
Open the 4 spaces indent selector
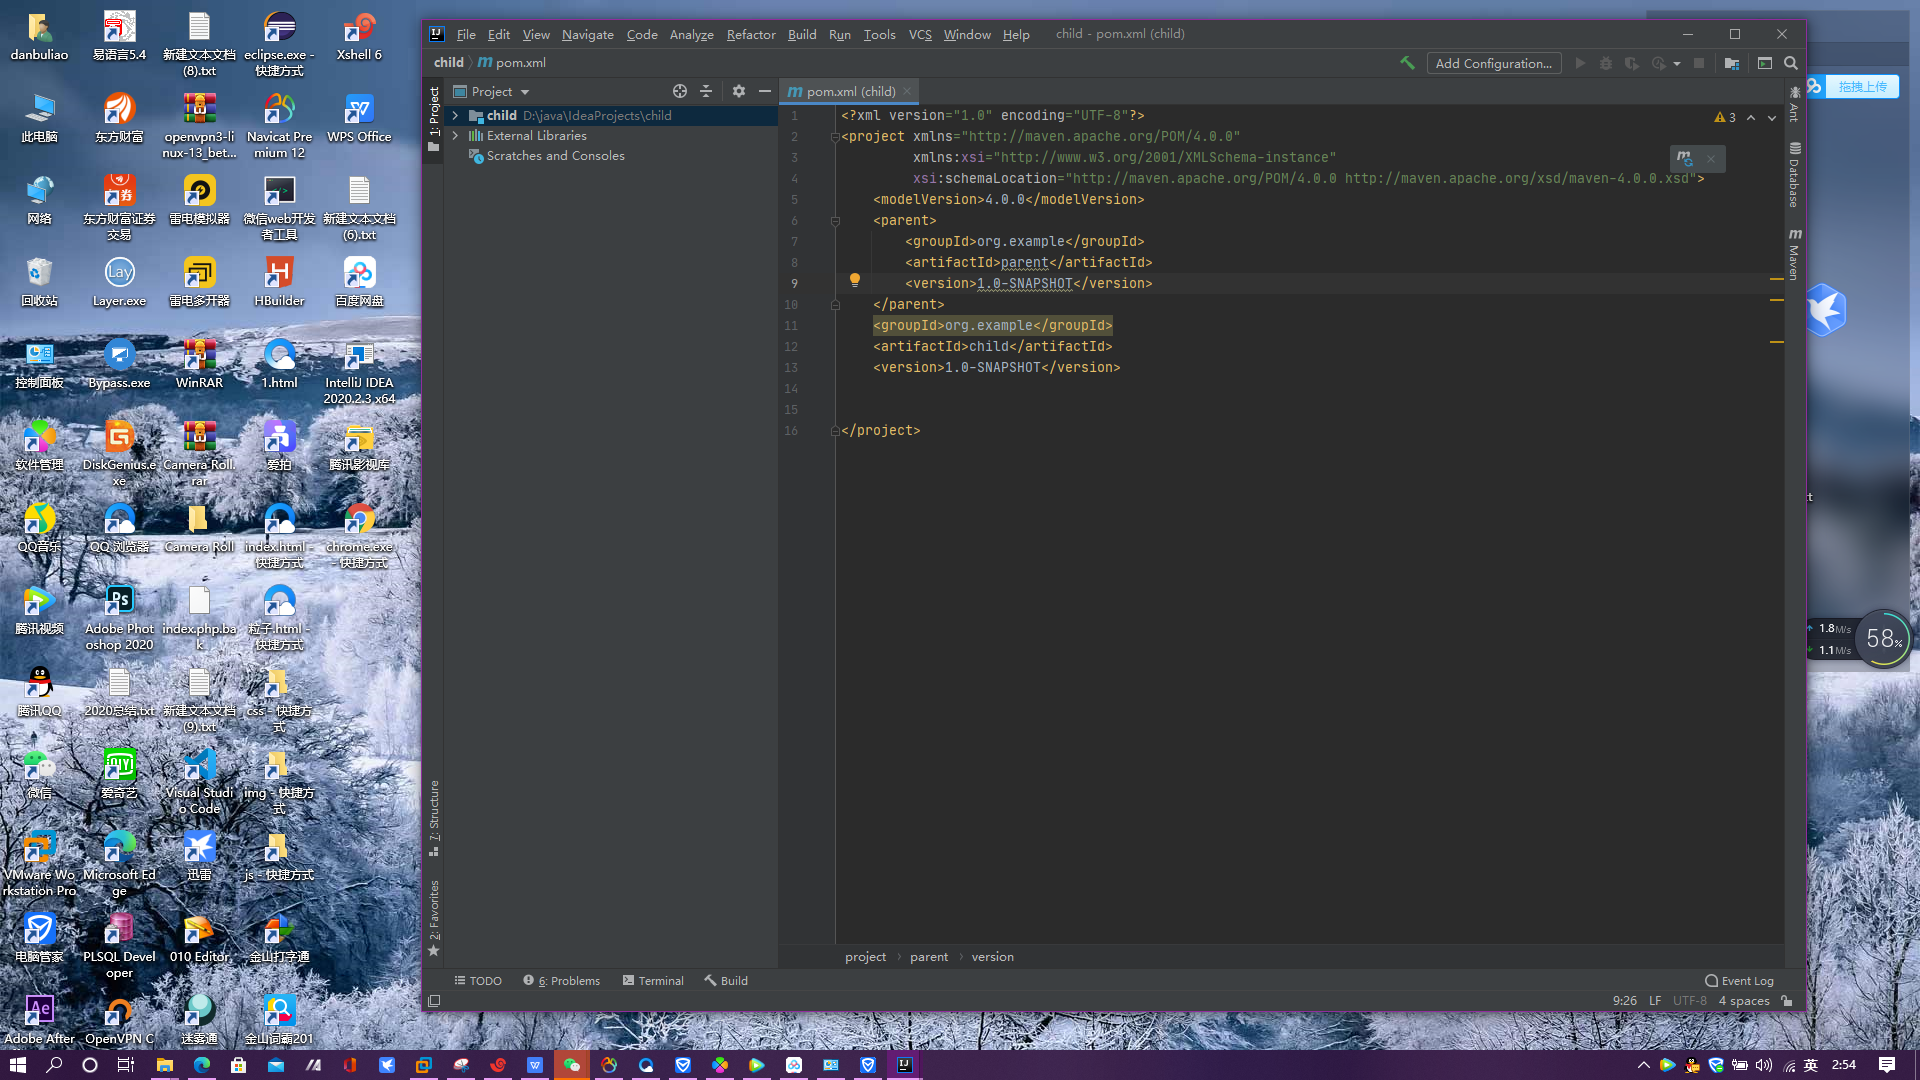1744,1001
